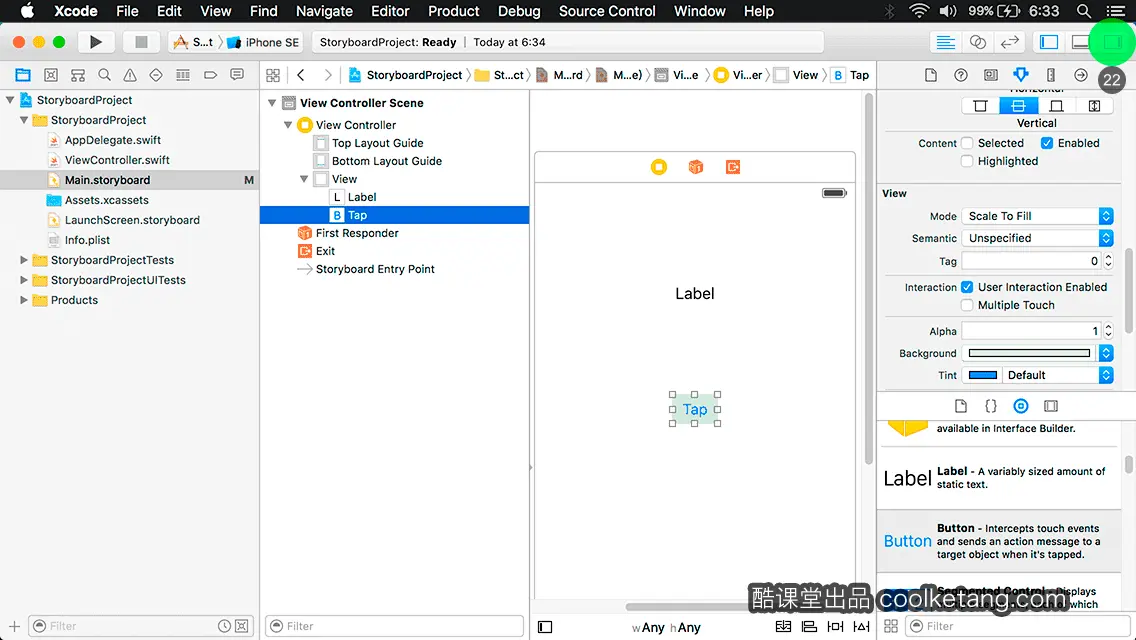Click the blue Tint color swatch

(982, 375)
